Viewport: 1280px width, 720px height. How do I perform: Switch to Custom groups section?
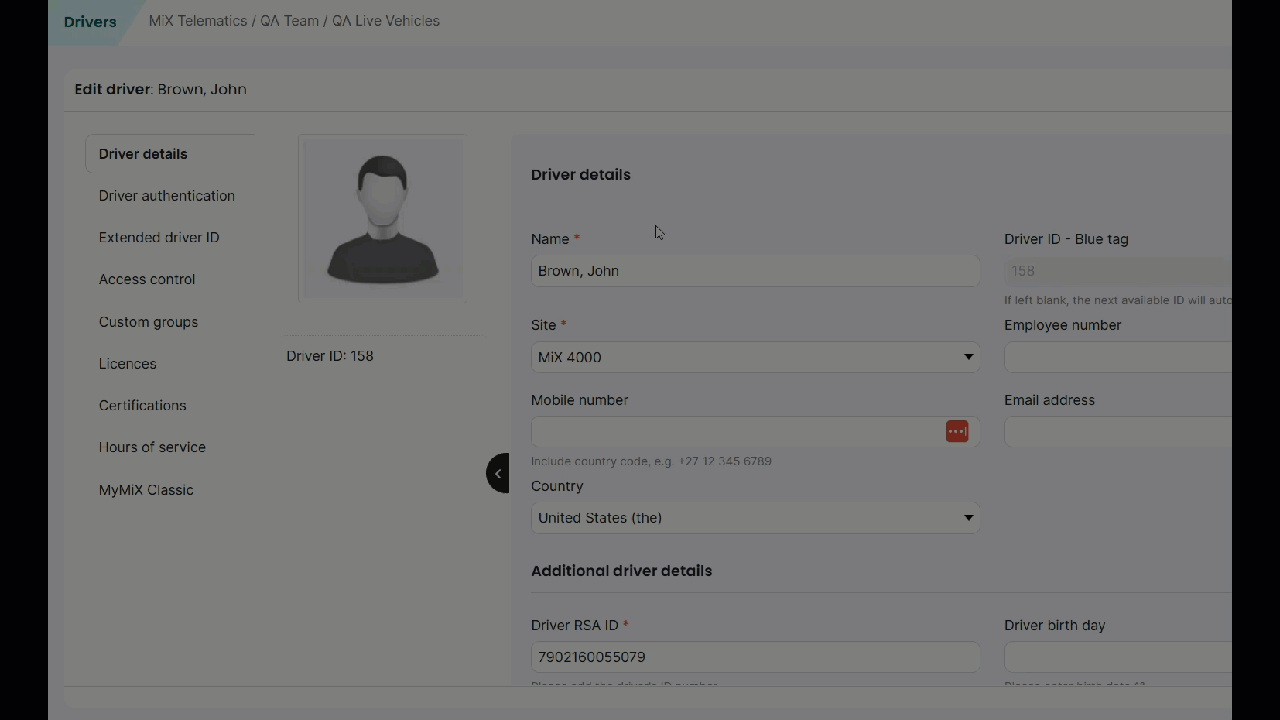tap(148, 322)
